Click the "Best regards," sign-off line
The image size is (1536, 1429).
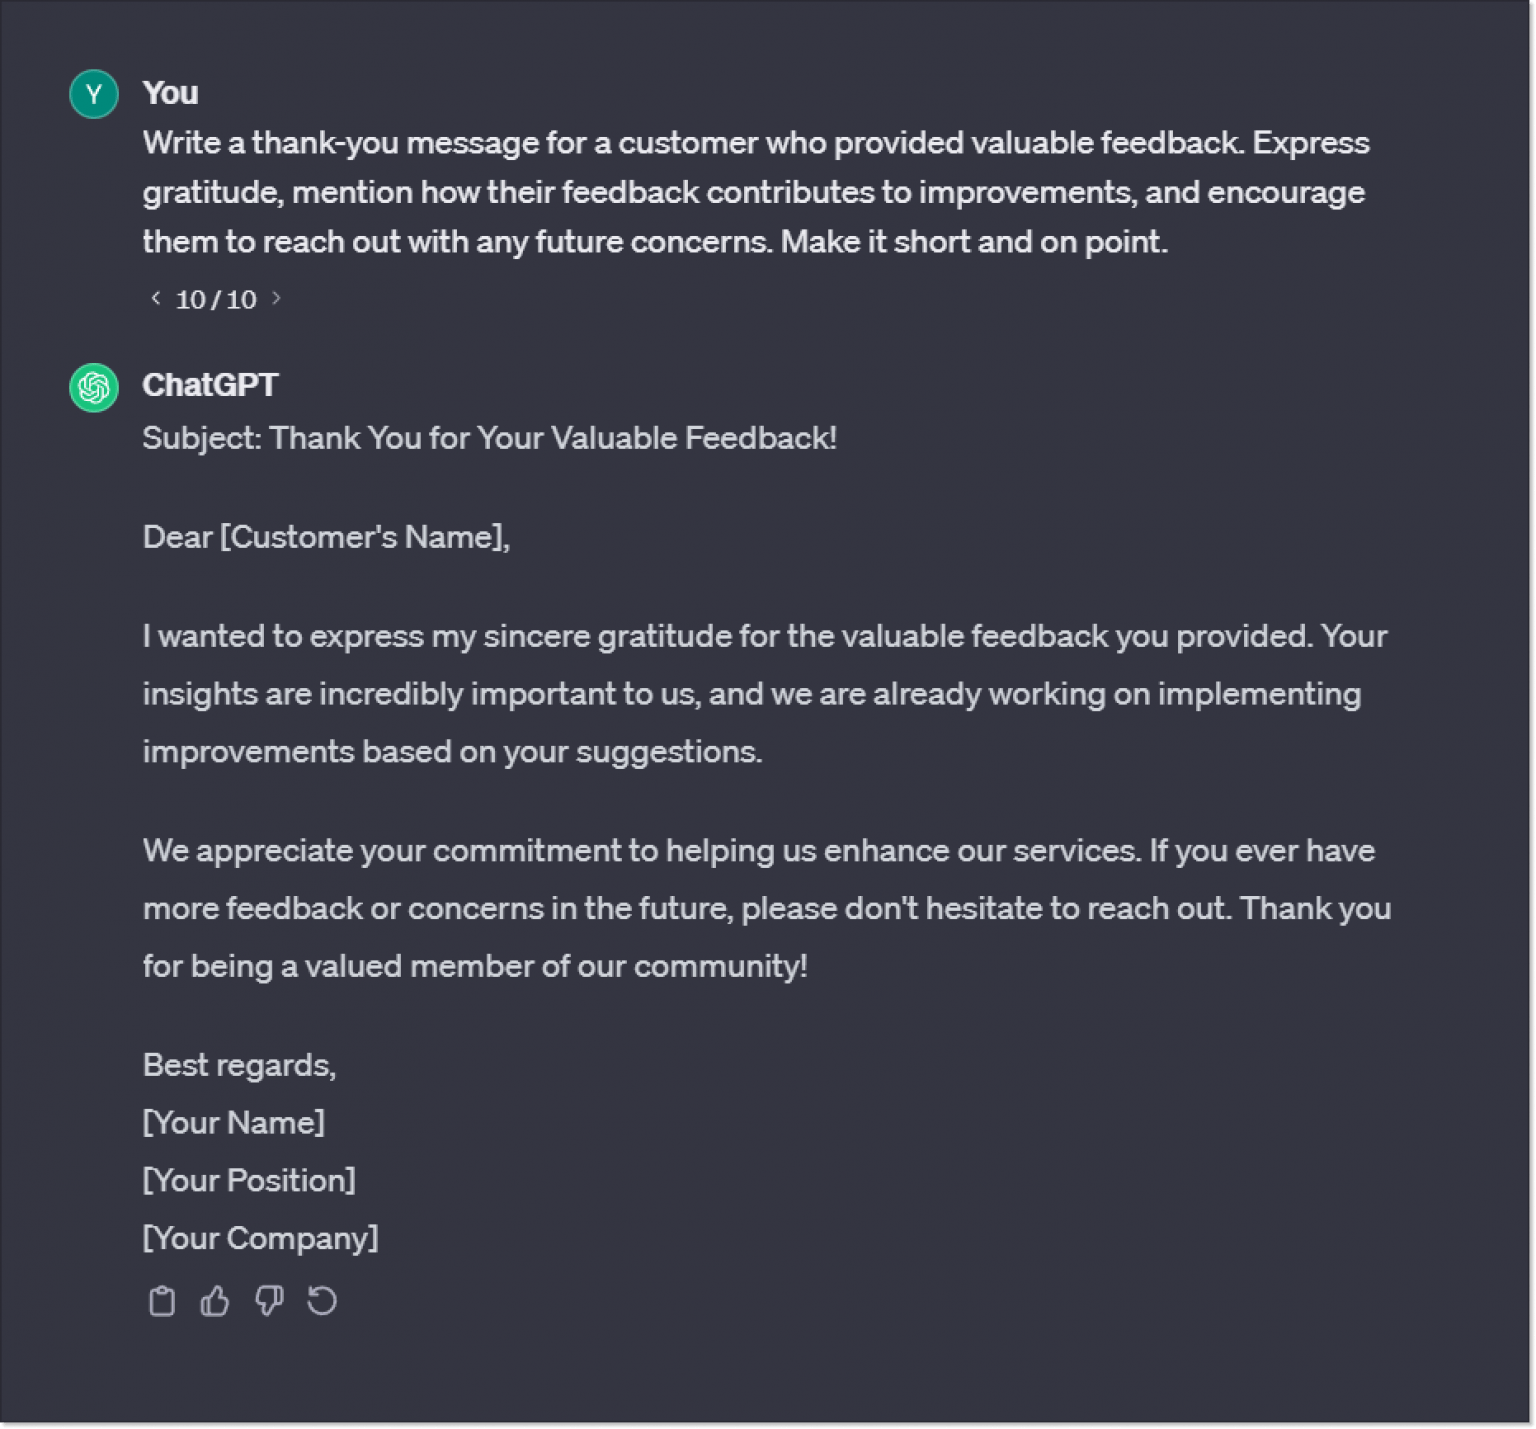pyautogui.click(x=240, y=1064)
